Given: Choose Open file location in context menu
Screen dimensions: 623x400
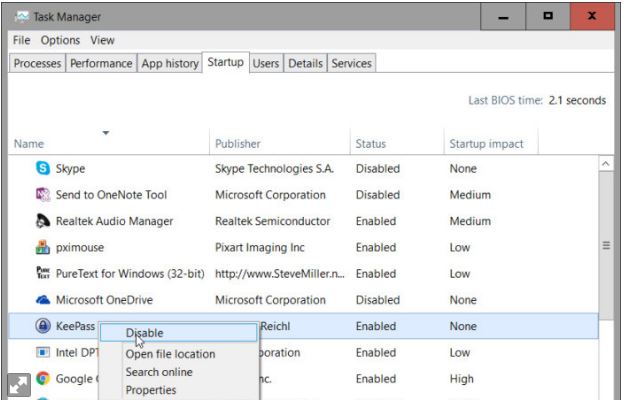Looking at the screenshot, I should point(170,354).
